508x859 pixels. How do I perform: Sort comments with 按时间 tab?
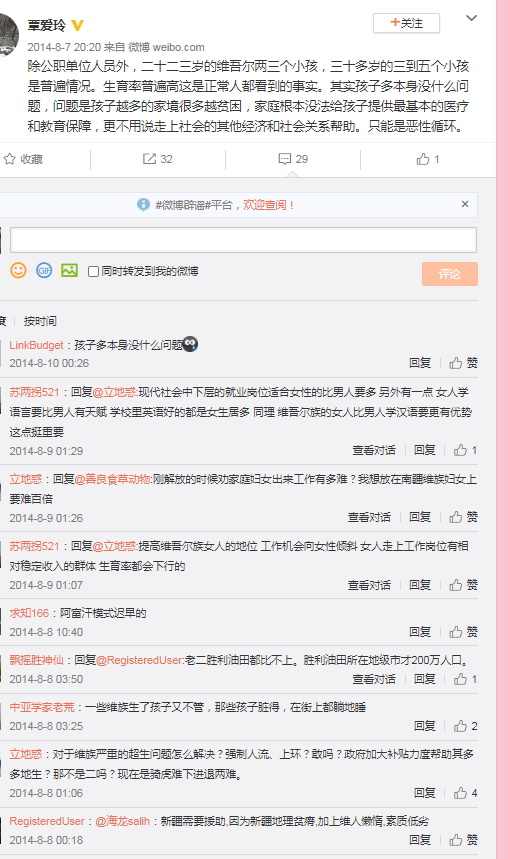coord(40,321)
